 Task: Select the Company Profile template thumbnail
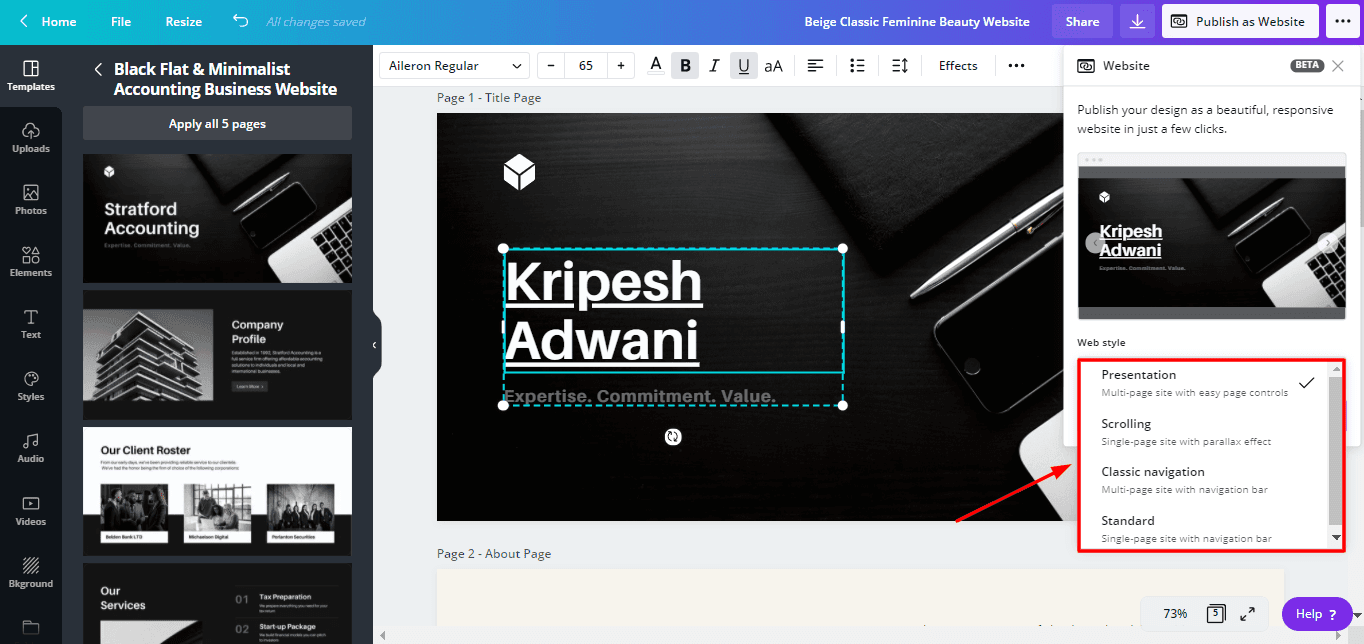(217, 355)
